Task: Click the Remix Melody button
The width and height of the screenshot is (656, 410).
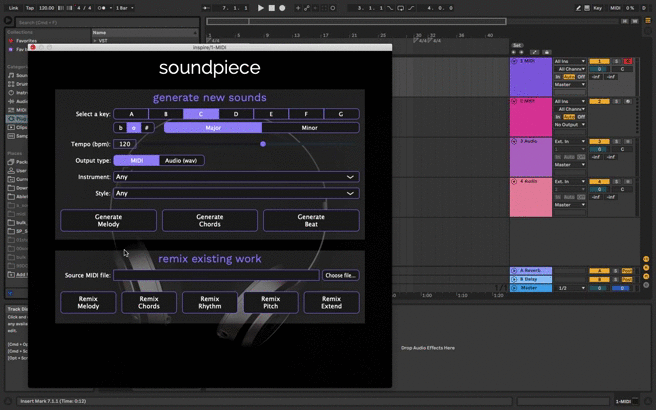Action: coord(88,302)
